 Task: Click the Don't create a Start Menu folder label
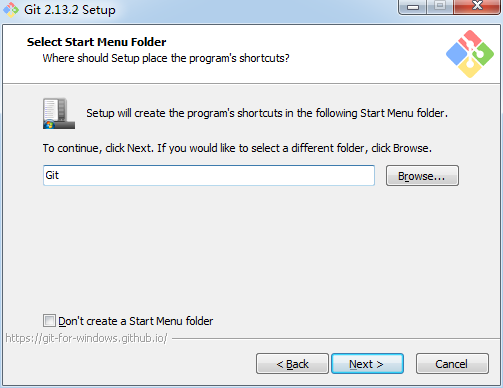[x=136, y=321]
